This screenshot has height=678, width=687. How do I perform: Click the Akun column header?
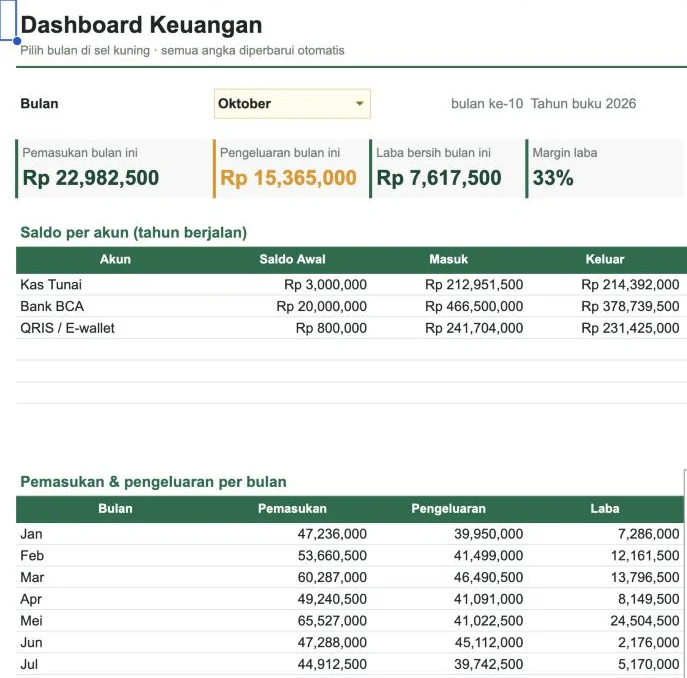(x=115, y=259)
